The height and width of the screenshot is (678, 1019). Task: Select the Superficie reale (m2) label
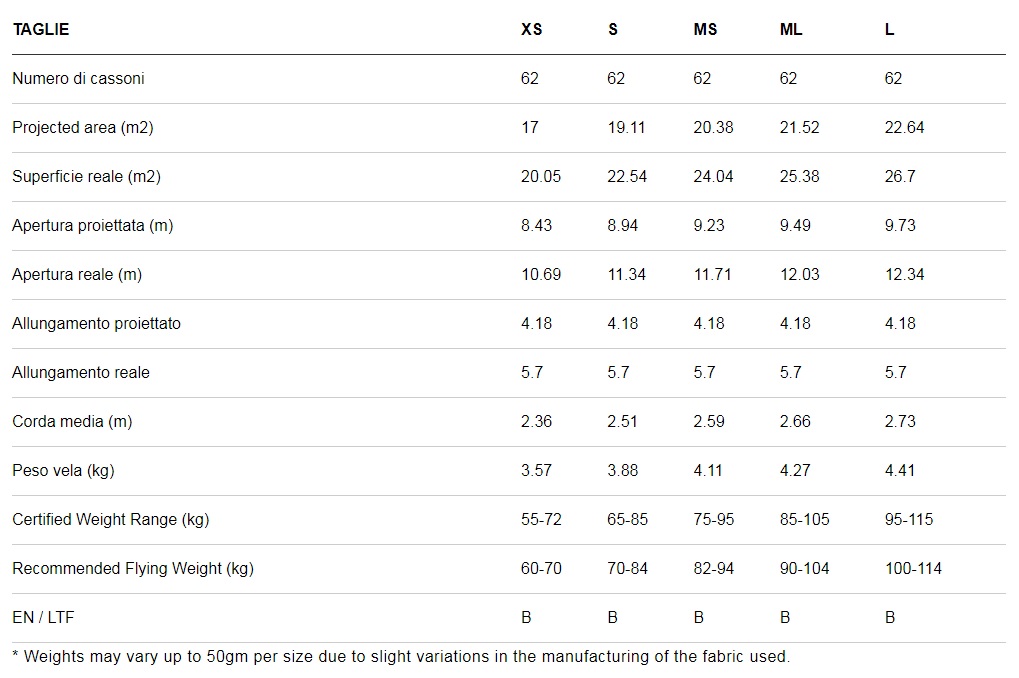point(86,176)
